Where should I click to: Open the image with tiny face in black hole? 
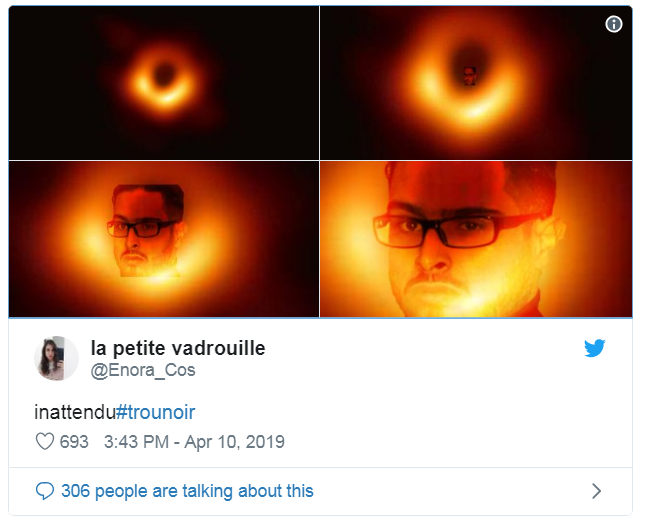[476, 83]
